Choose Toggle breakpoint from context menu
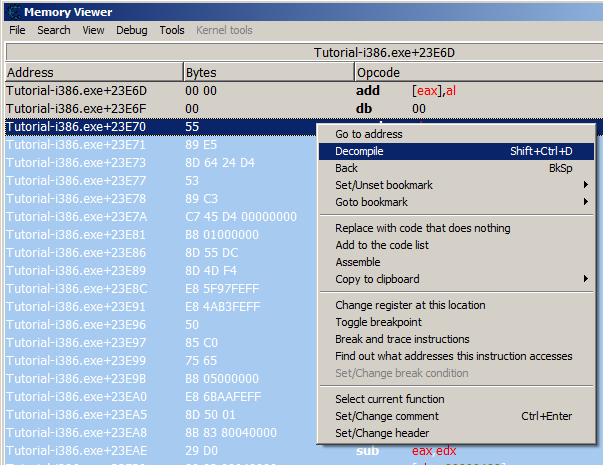 378,322
